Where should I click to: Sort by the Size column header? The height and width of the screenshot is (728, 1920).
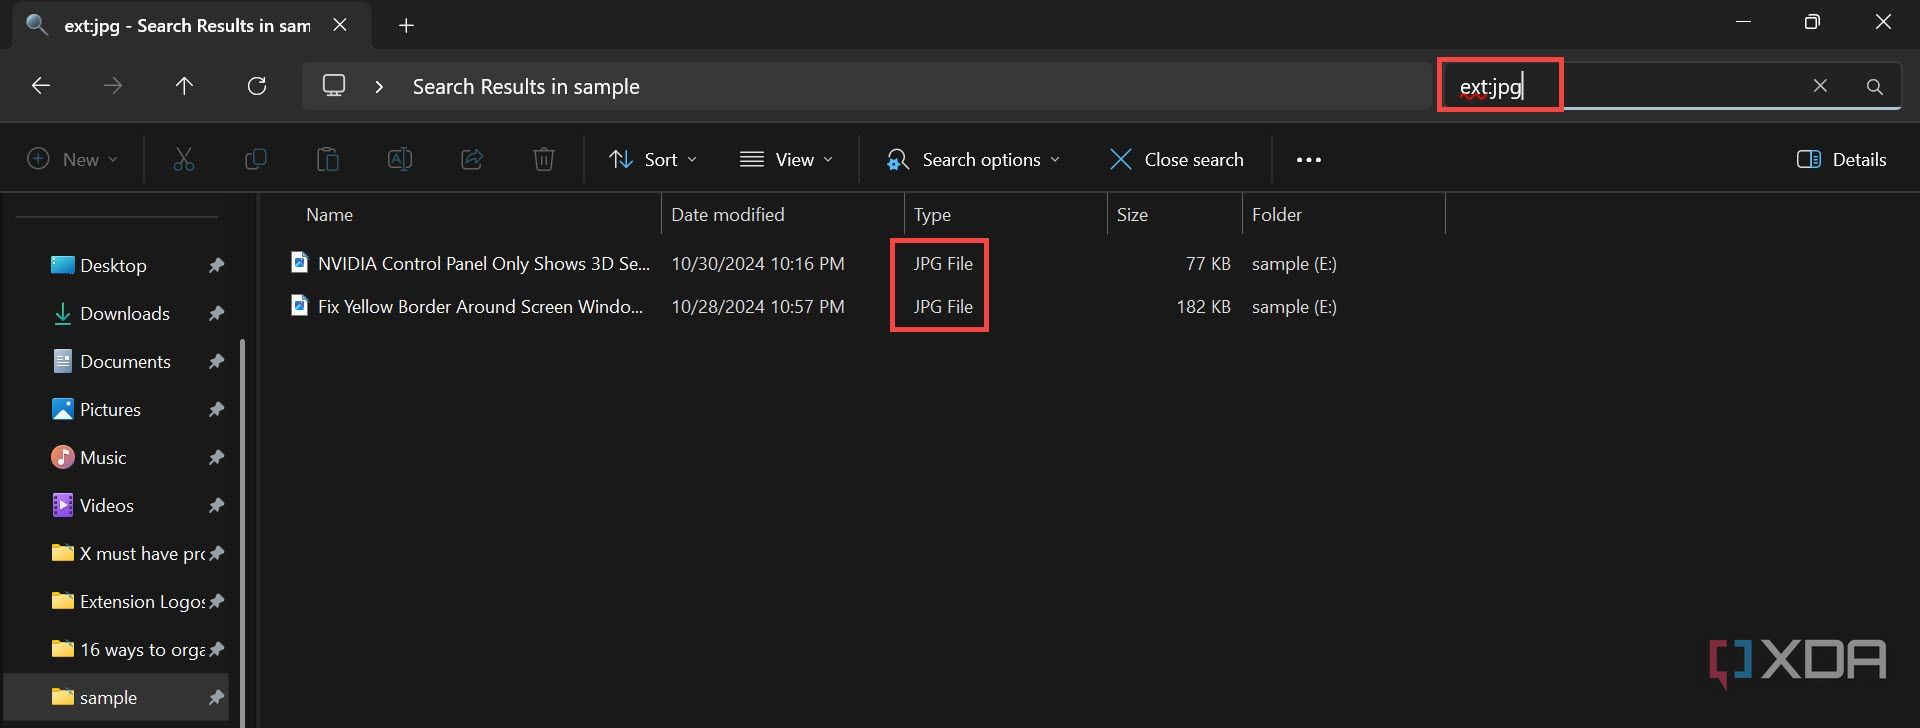1132,214
